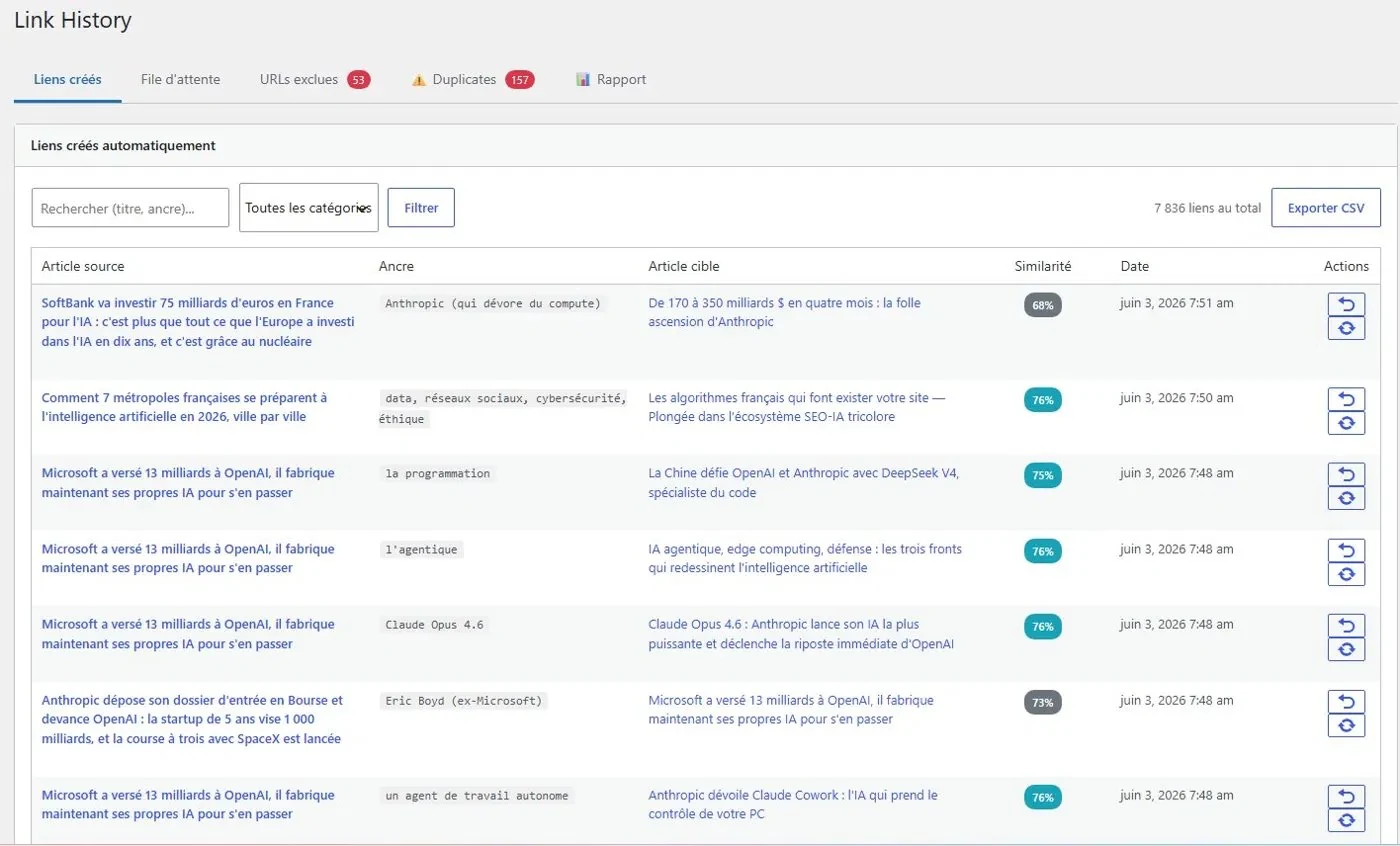The image size is (1400, 846).
Task: Open the "Toutes les catégories" dropdown
Action: (308, 208)
